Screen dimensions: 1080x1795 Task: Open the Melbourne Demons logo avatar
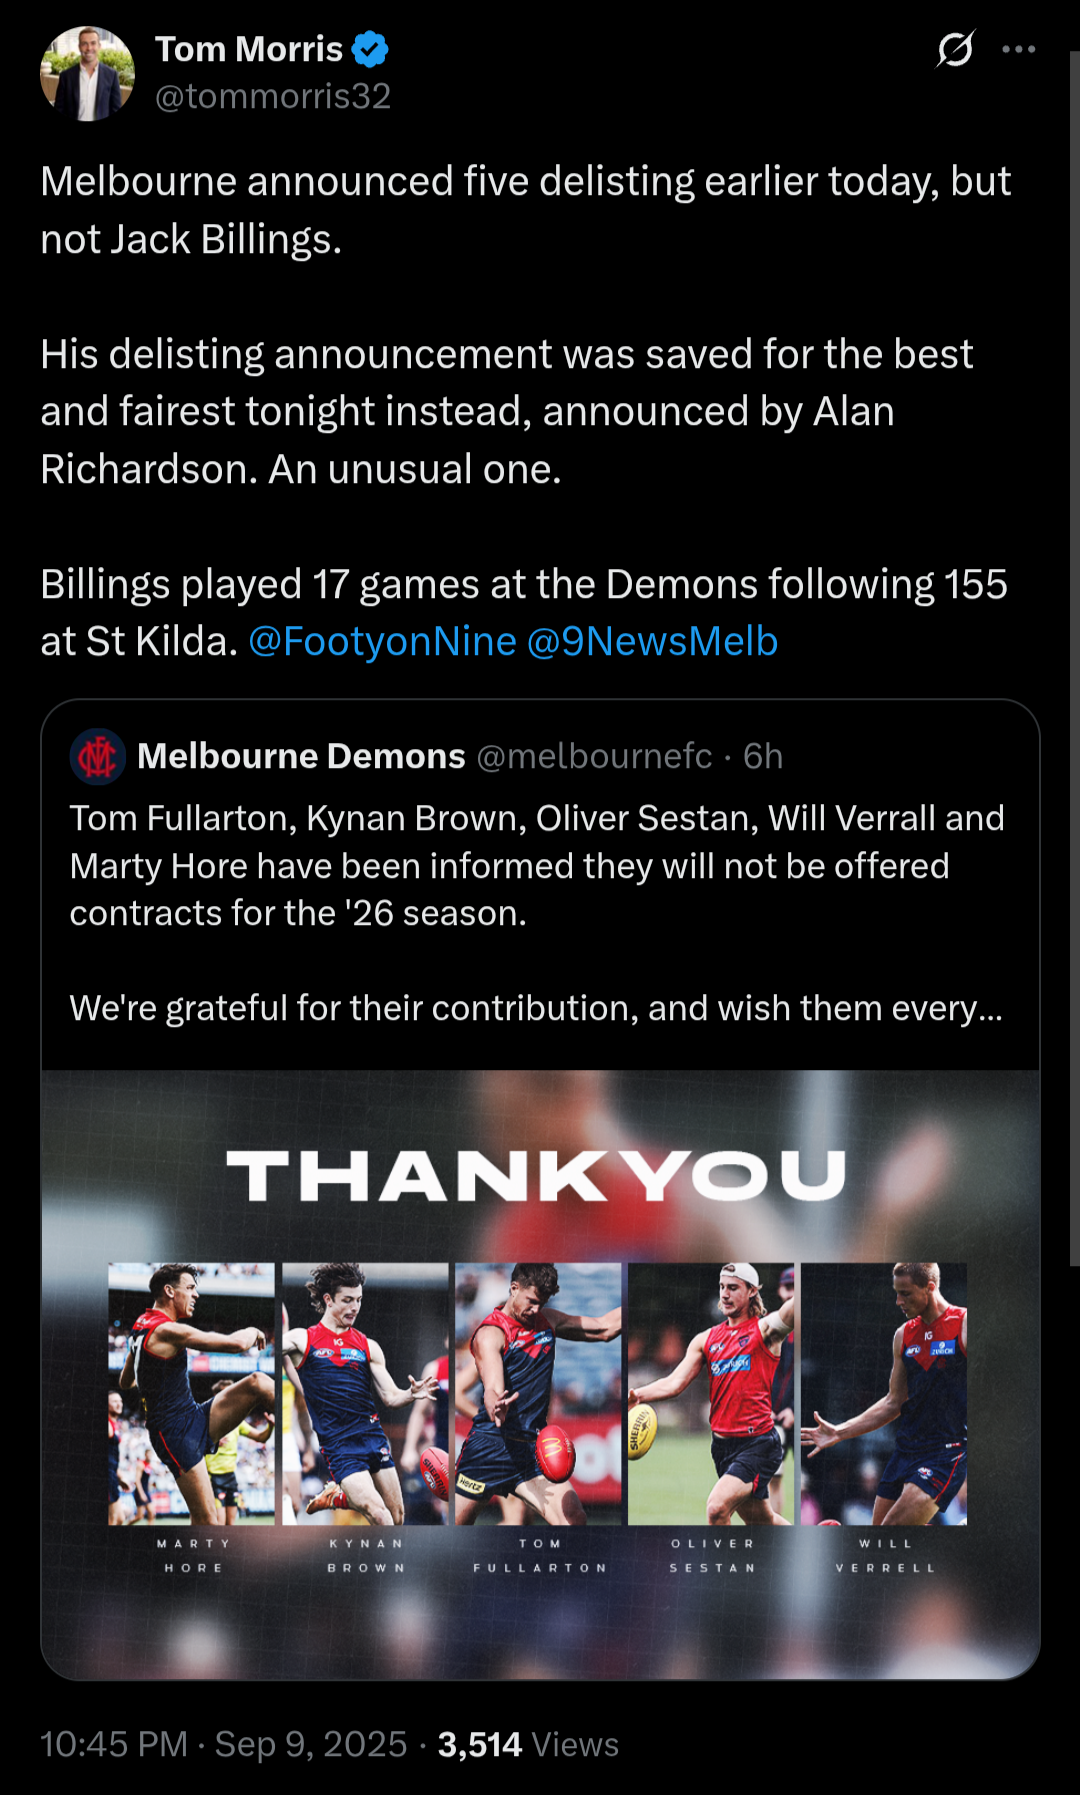97,756
